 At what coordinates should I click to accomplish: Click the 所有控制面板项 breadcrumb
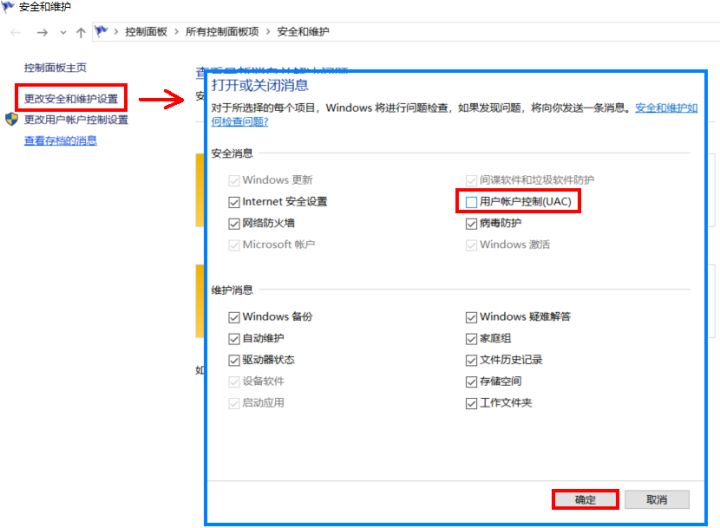pos(222,32)
